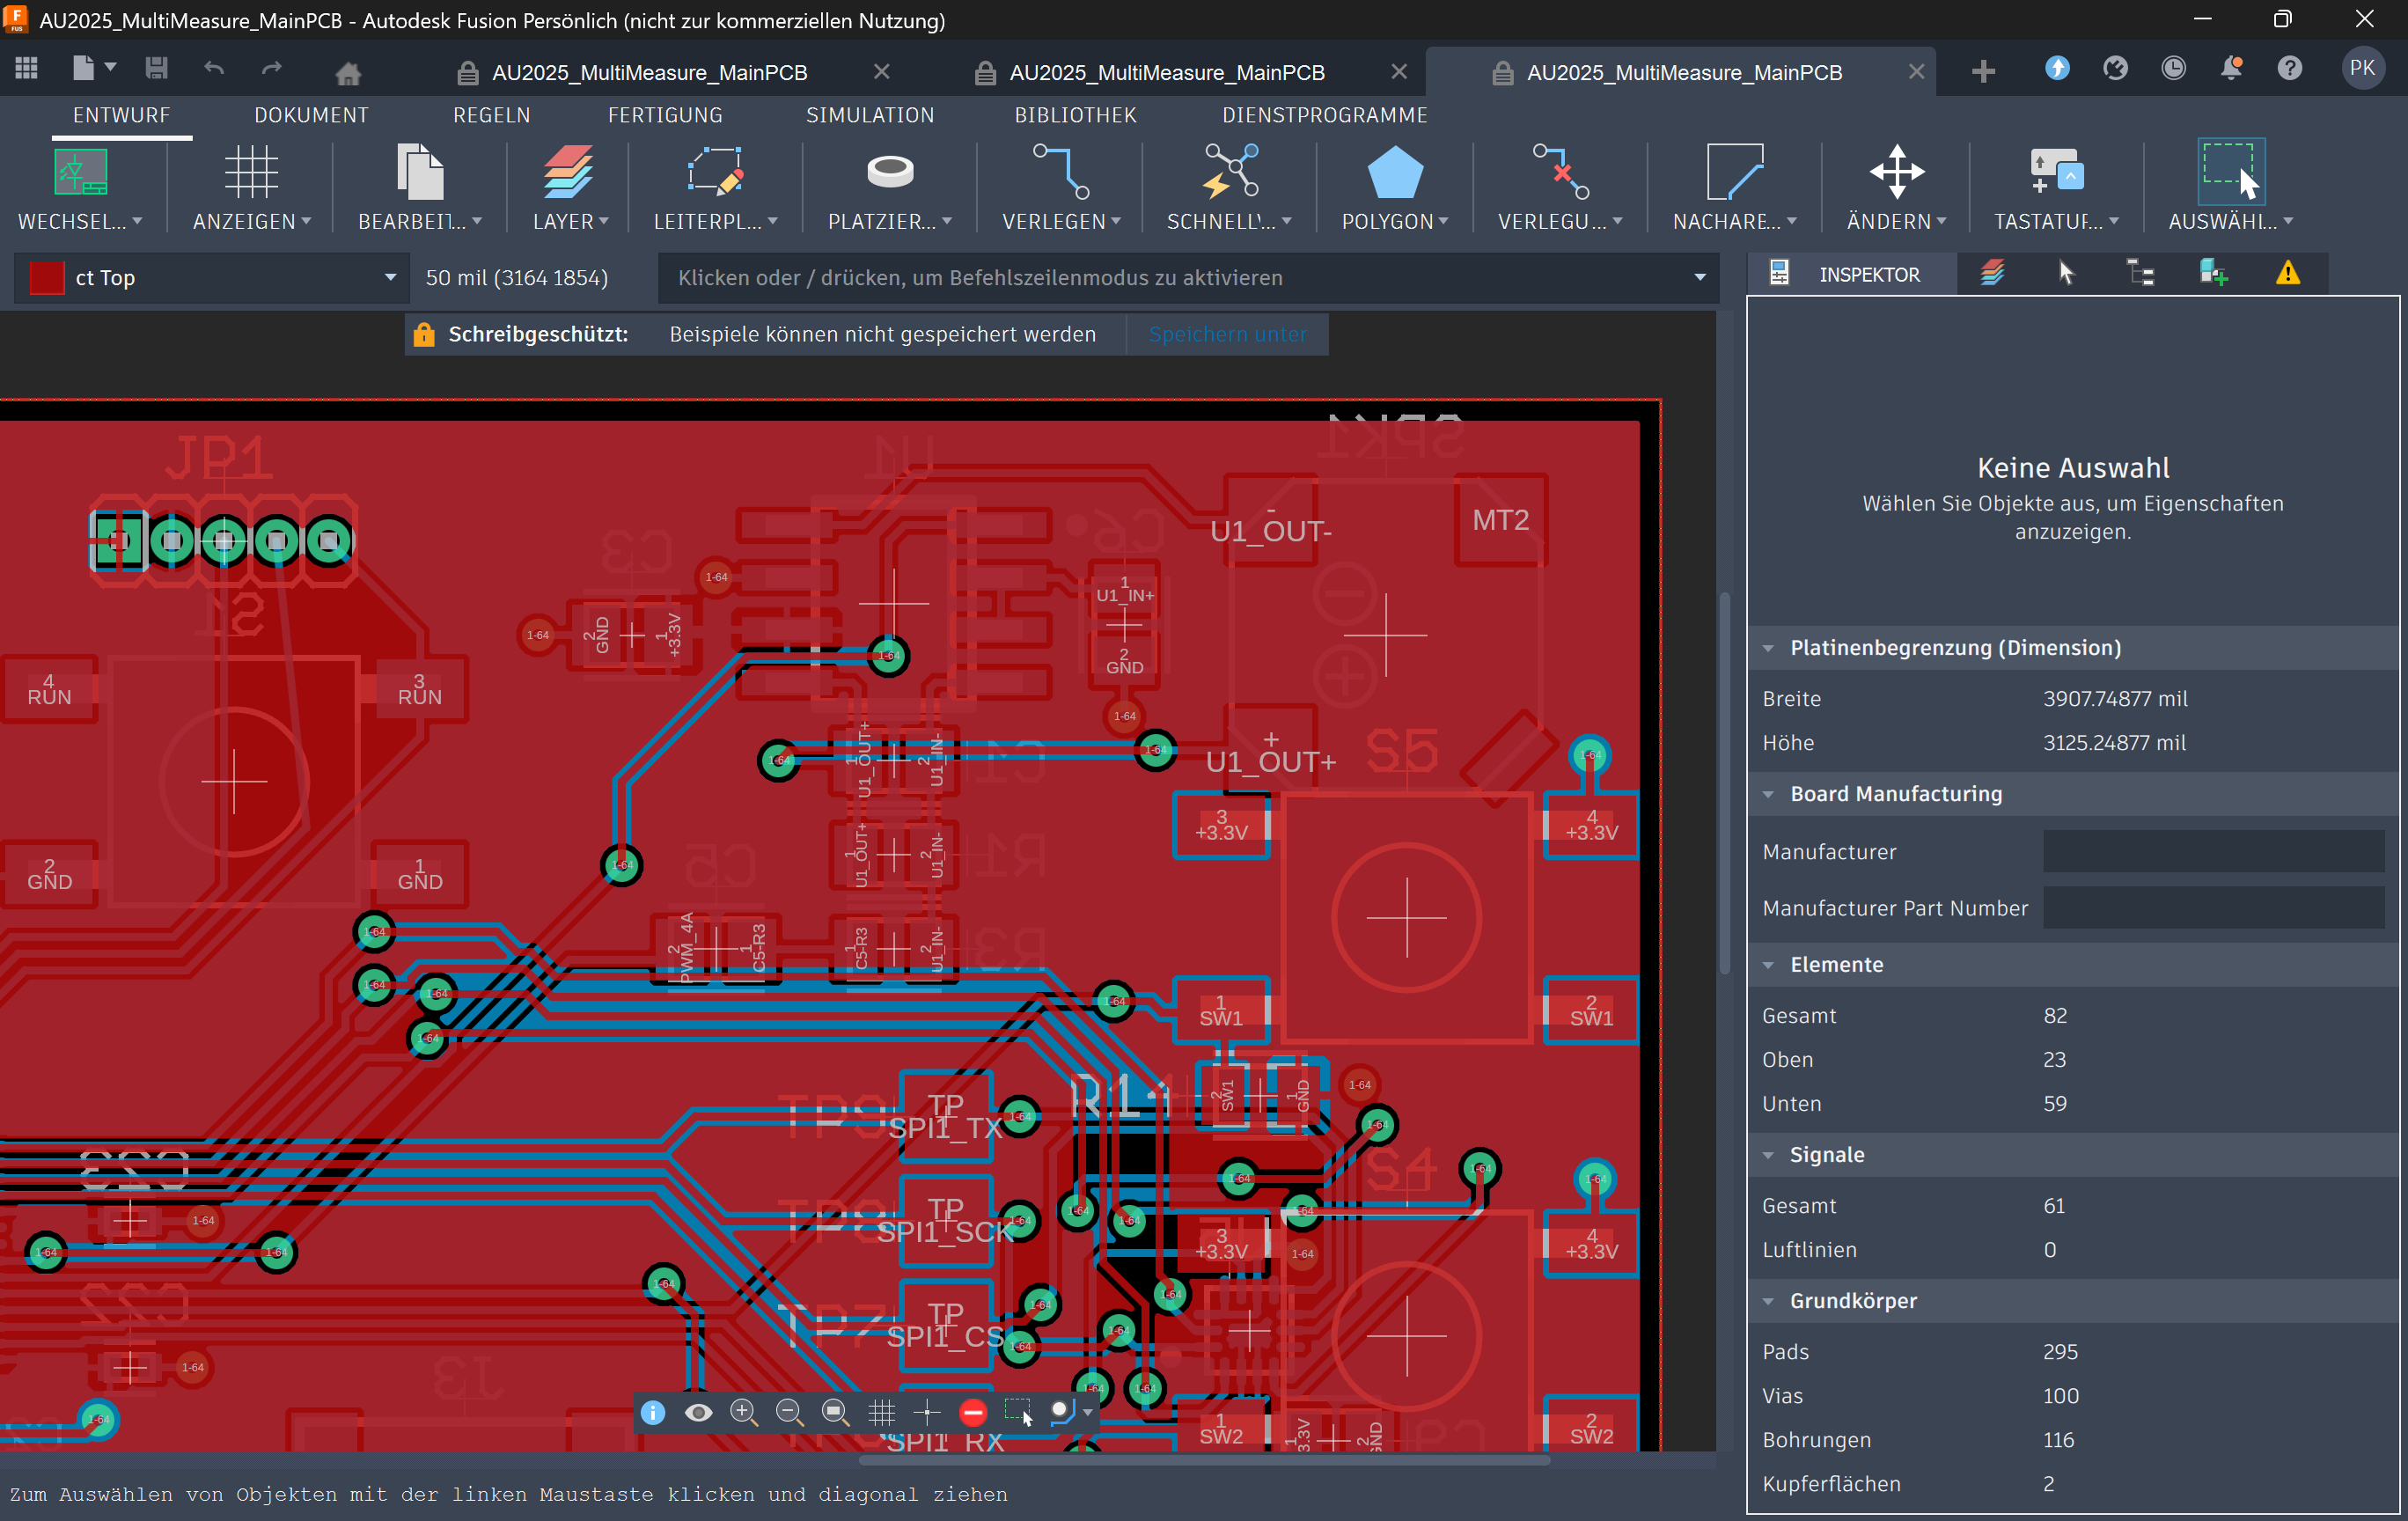
Task: Click the 'Speichern unter' link
Action: tap(1227, 334)
